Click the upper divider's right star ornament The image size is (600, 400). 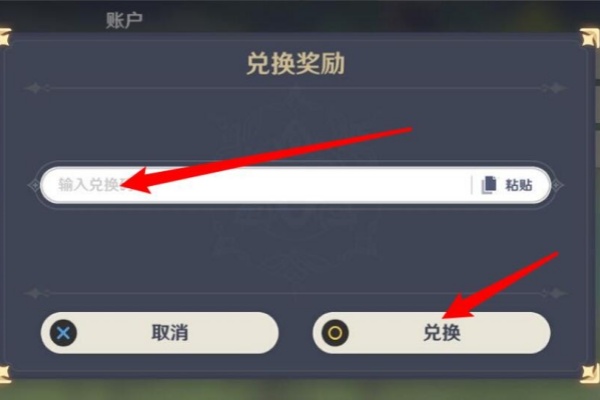click(x=554, y=88)
